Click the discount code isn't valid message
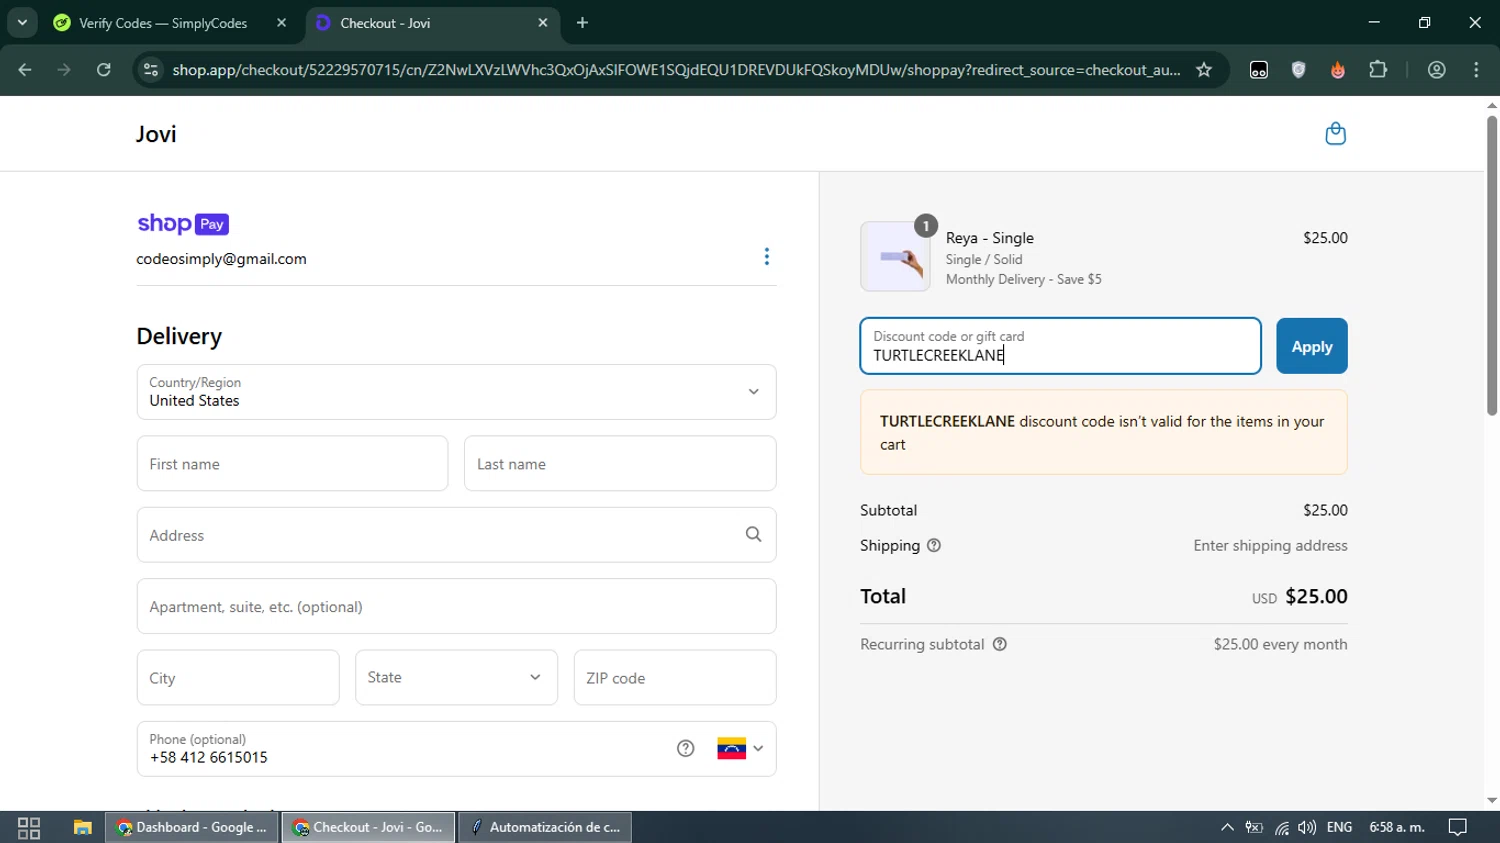This screenshot has height=843, width=1500. [x=1102, y=433]
